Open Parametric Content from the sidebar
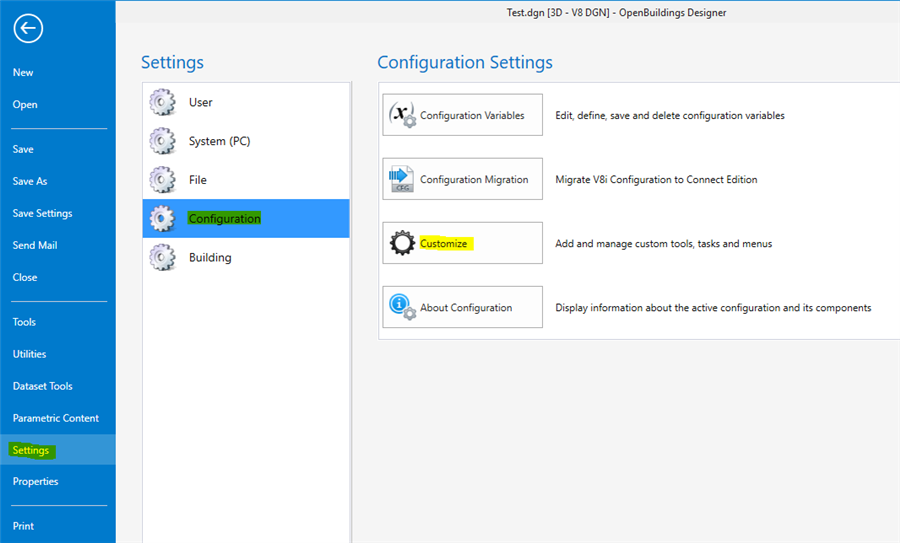The height and width of the screenshot is (543, 900). point(57,418)
